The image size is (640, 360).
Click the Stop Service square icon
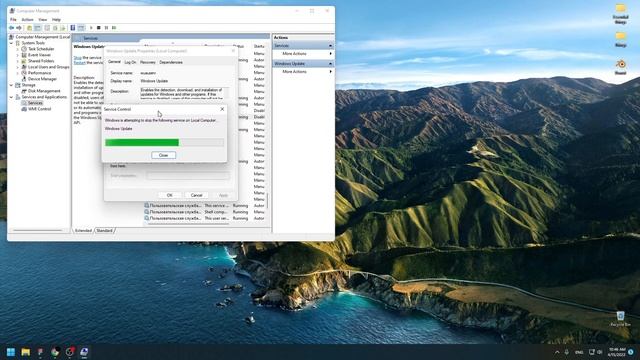pos(98,28)
